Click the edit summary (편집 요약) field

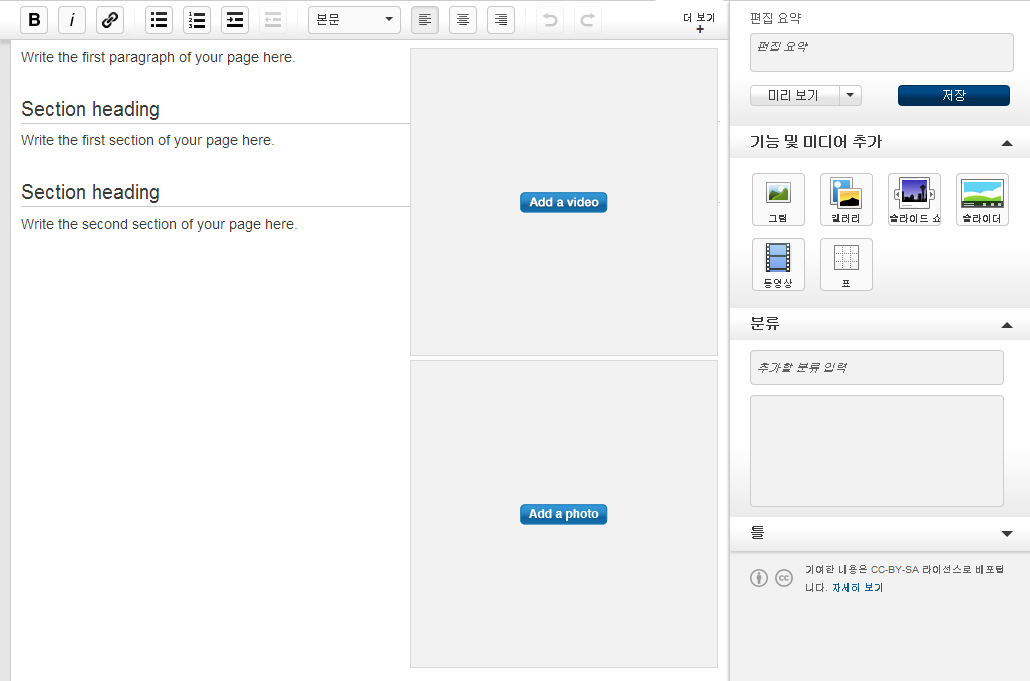[882, 53]
